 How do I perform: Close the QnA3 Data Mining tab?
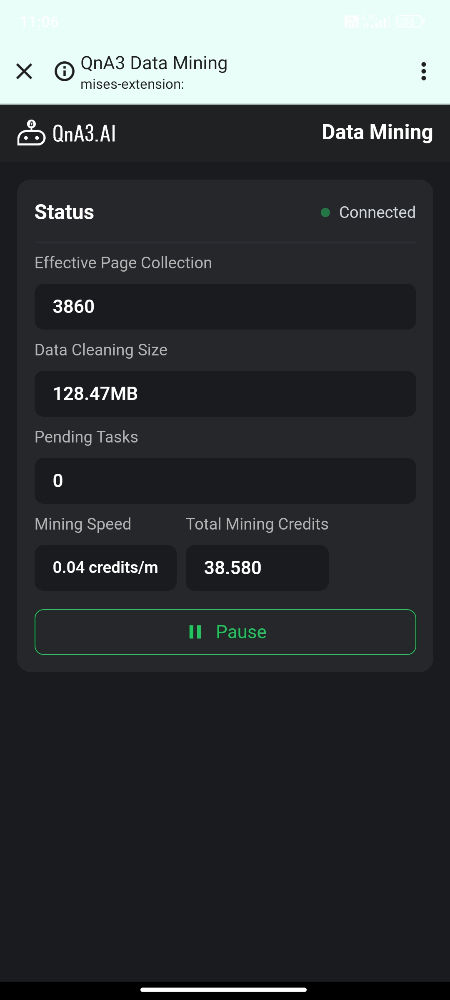click(x=24, y=71)
